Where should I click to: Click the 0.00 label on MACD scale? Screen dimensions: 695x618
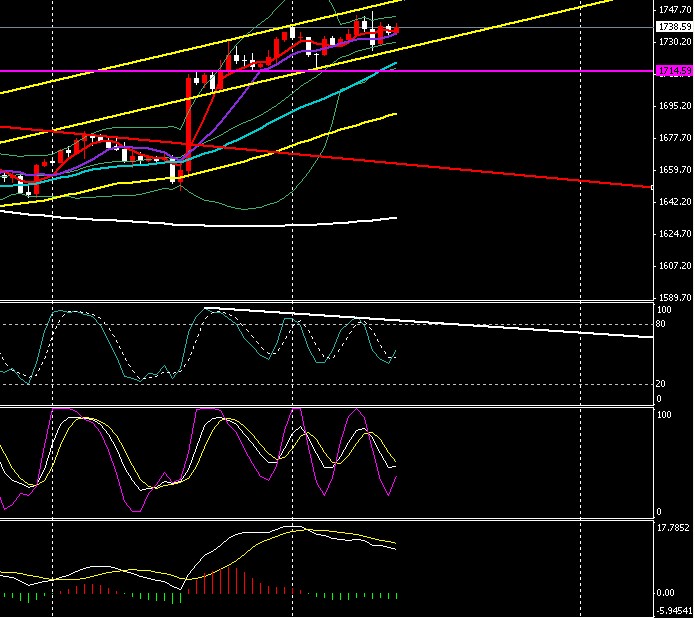click(x=665, y=593)
